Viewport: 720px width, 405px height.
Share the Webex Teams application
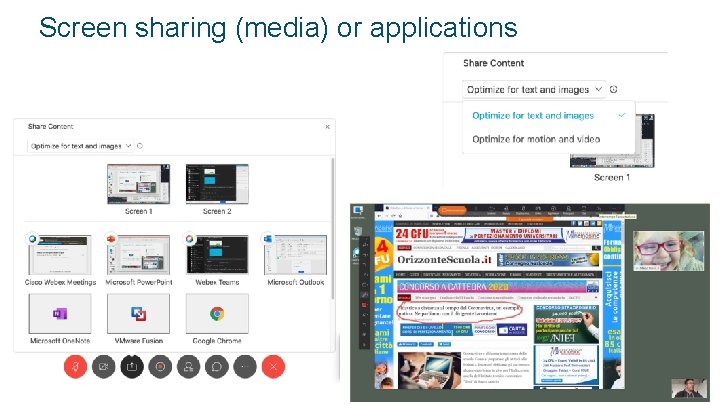point(217,255)
